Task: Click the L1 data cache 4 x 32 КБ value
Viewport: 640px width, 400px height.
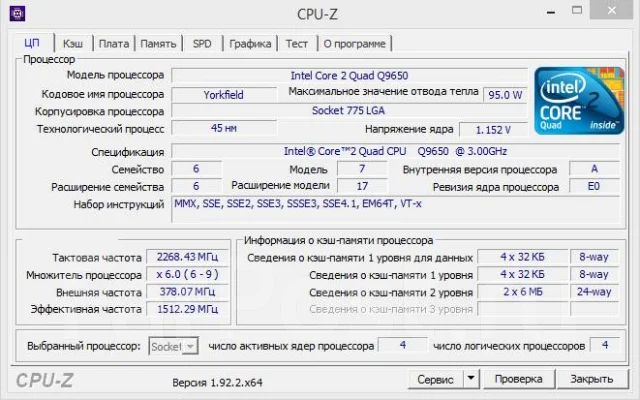Action: [522, 257]
